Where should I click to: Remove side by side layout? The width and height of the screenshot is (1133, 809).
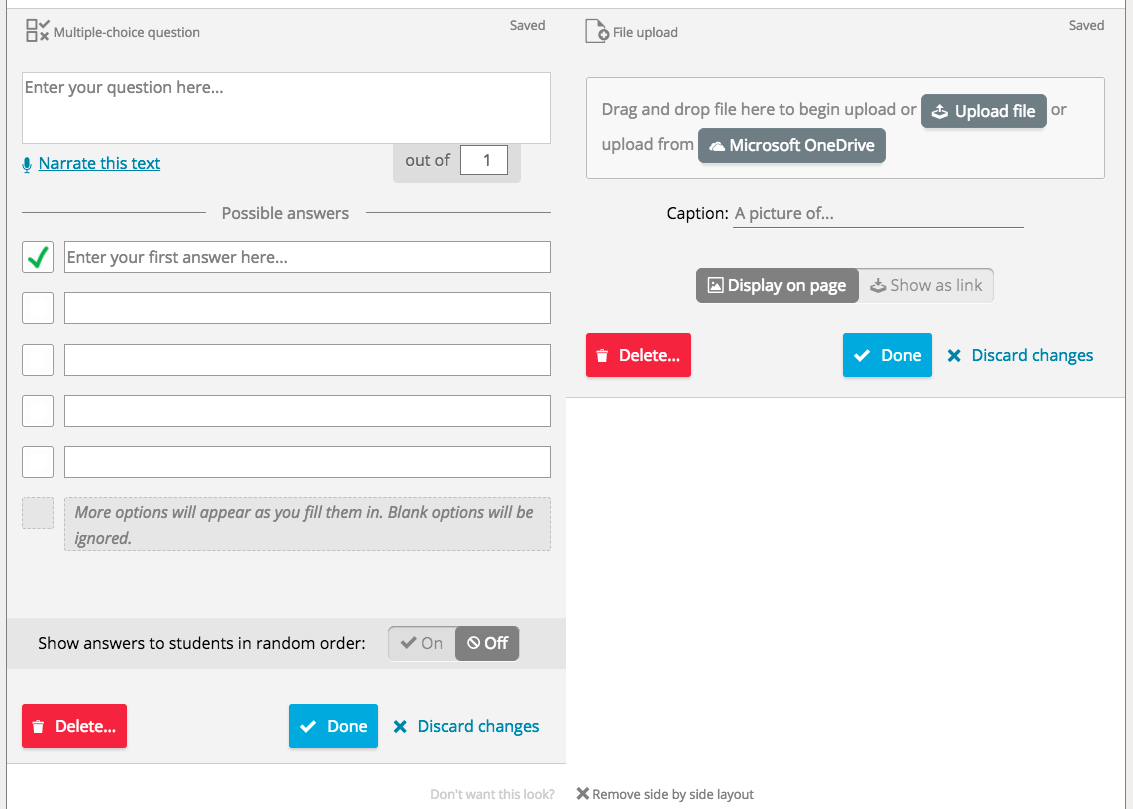tap(665, 795)
